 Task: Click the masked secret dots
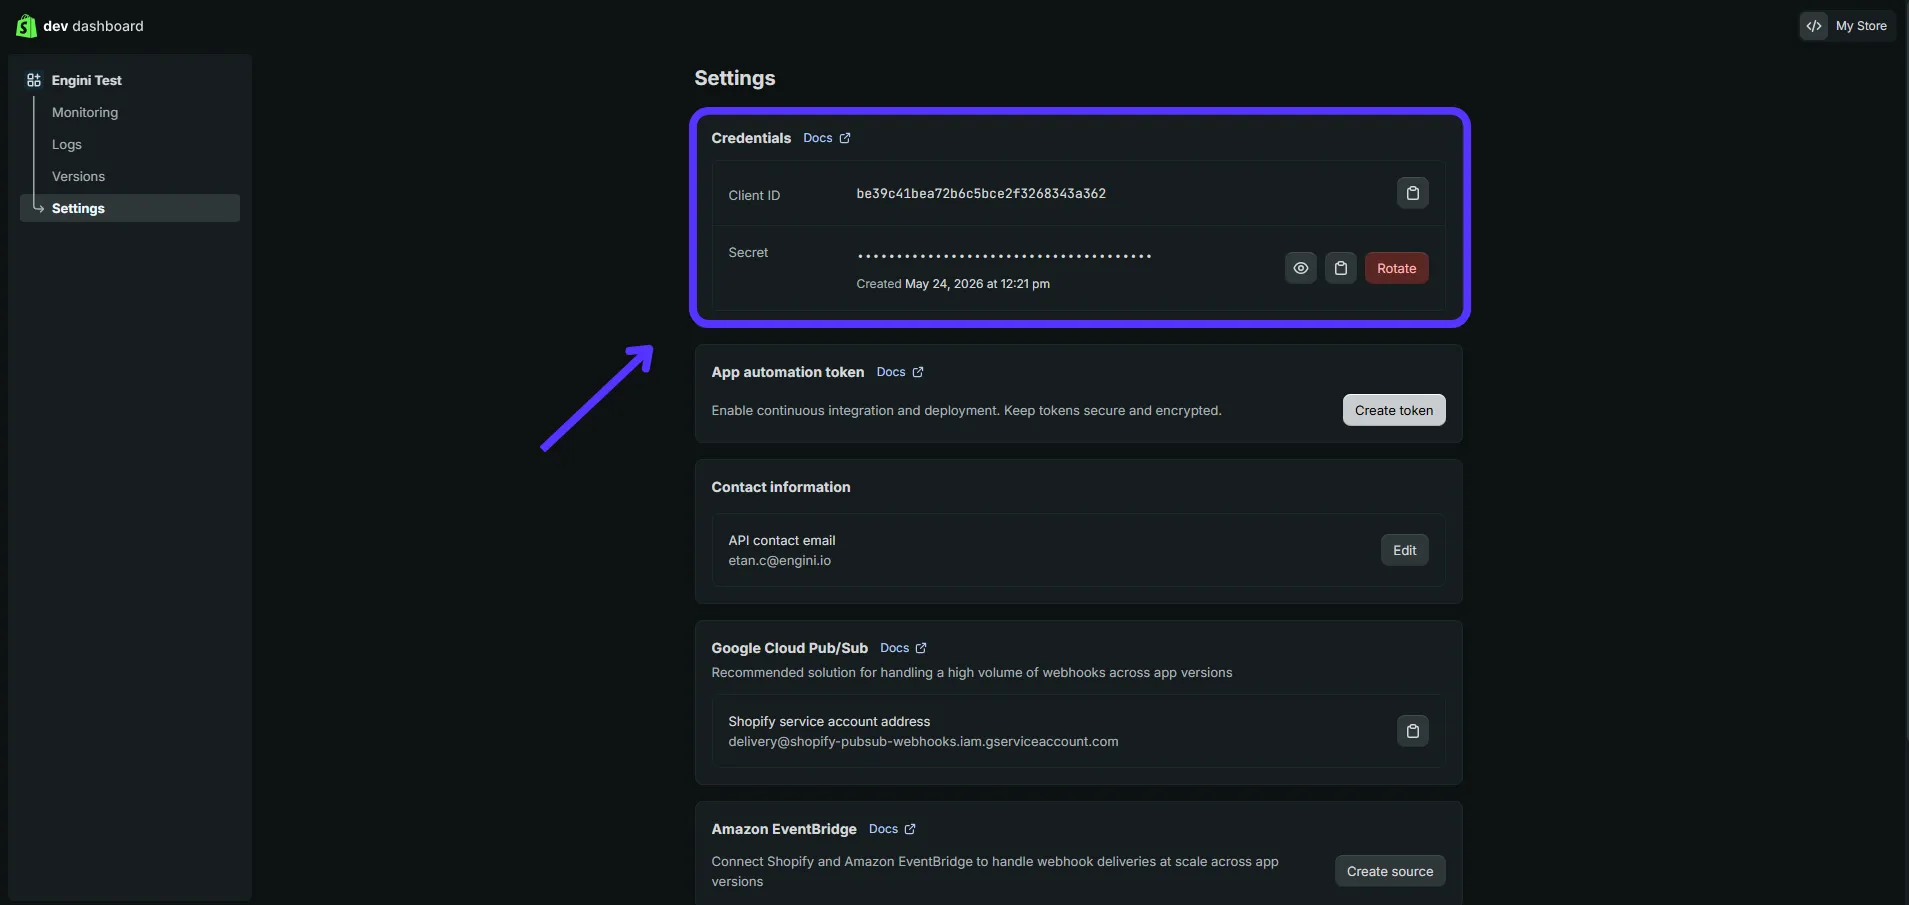click(1004, 256)
